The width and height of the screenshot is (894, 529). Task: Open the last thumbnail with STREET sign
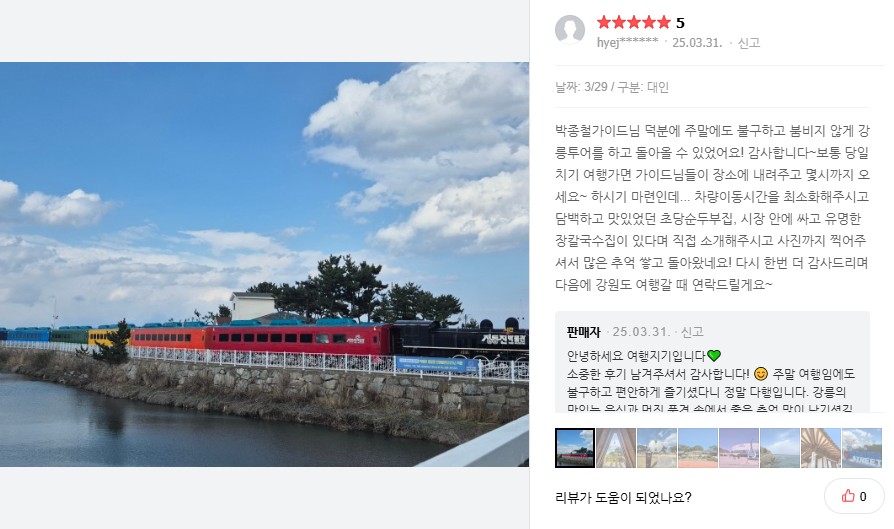click(862, 448)
